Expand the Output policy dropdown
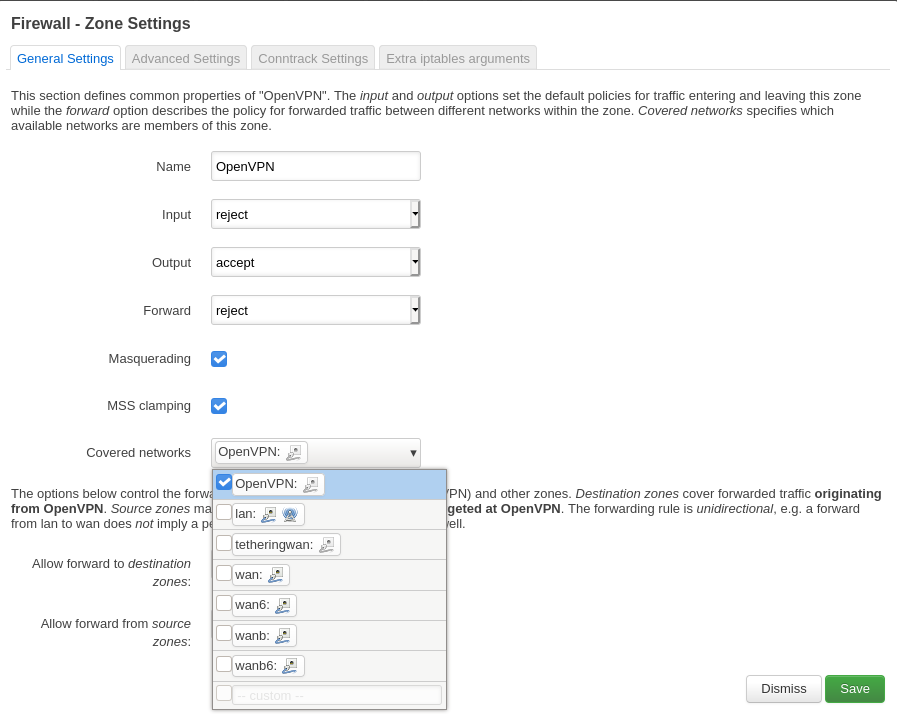897x714 pixels. point(315,262)
